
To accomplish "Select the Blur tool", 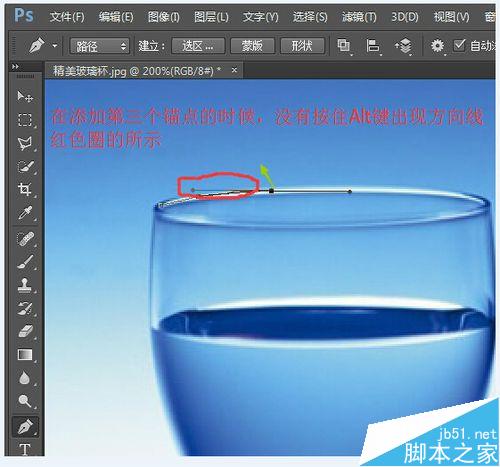I will pyautogui.click(x=25, y=378).
